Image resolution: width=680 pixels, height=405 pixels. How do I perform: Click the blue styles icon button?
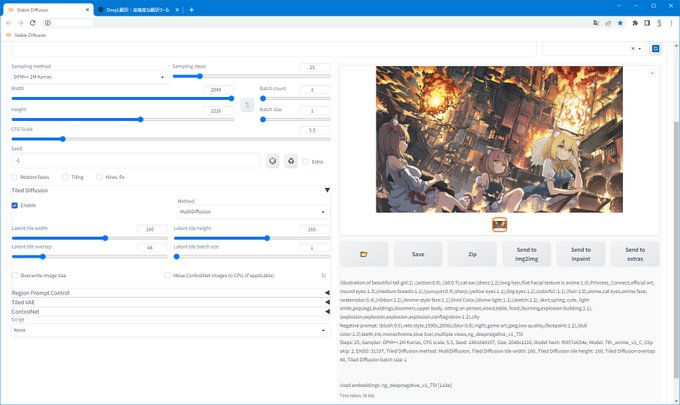pos(655,49)
